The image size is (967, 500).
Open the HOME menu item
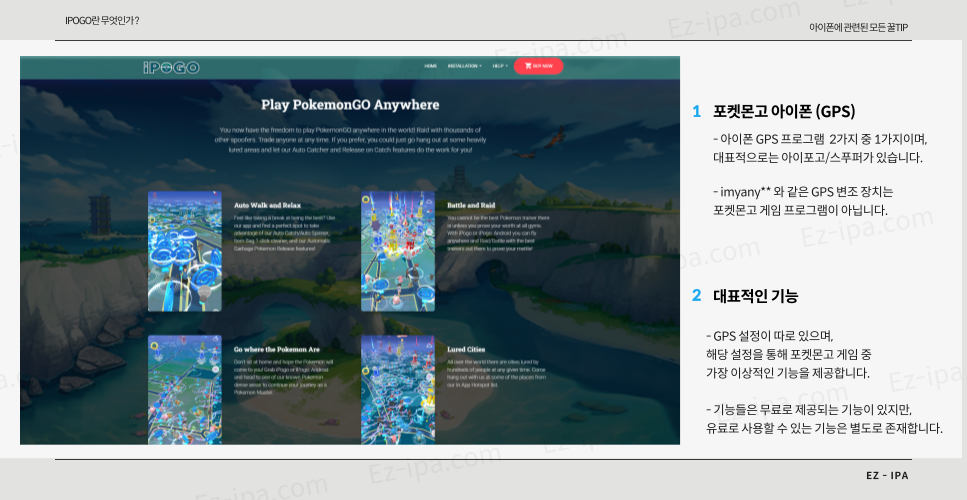tap(430, 66)
